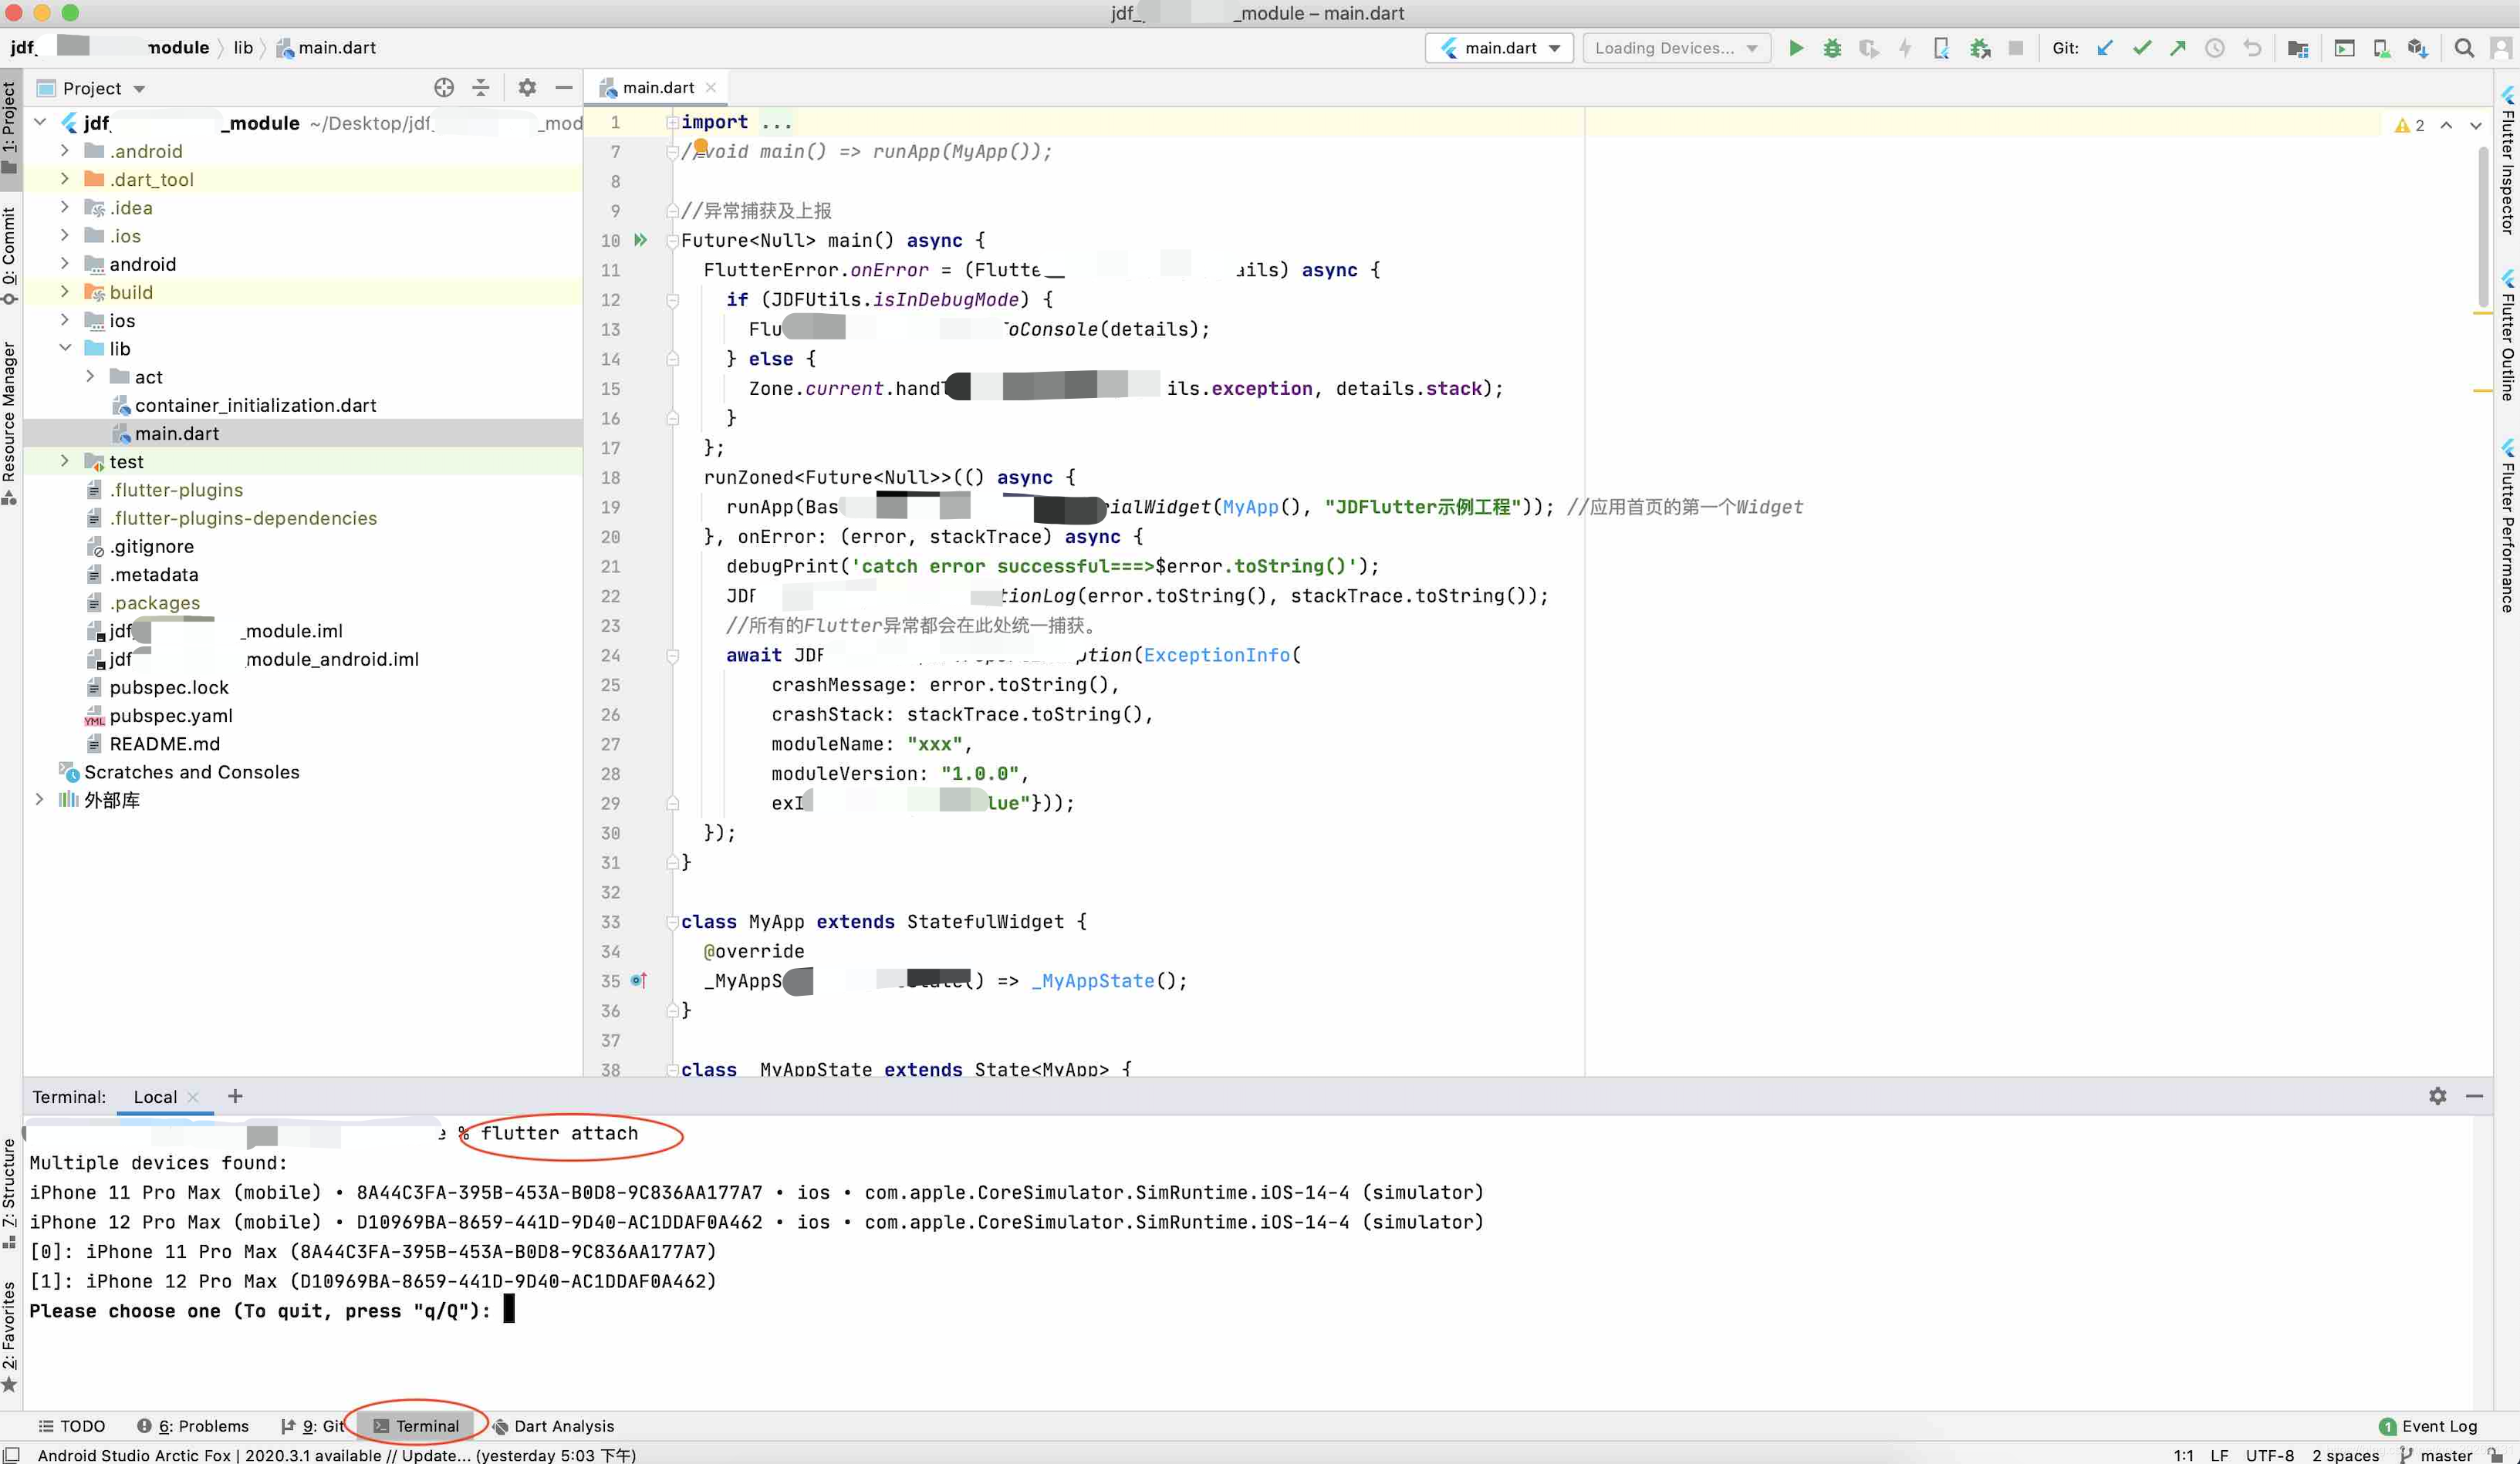
Task: Open the SDK Manager icon
Action: click(x=2418, y=48)
